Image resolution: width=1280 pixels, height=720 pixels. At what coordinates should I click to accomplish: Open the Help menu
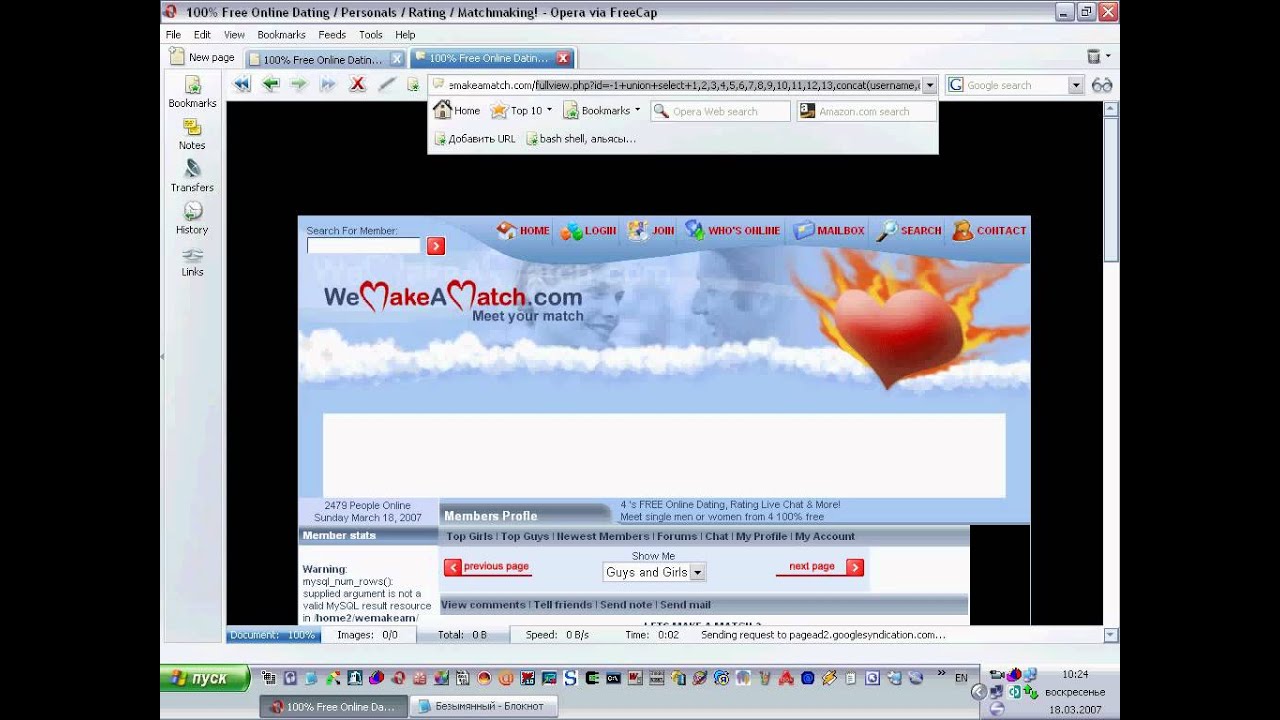click(405, 34)
